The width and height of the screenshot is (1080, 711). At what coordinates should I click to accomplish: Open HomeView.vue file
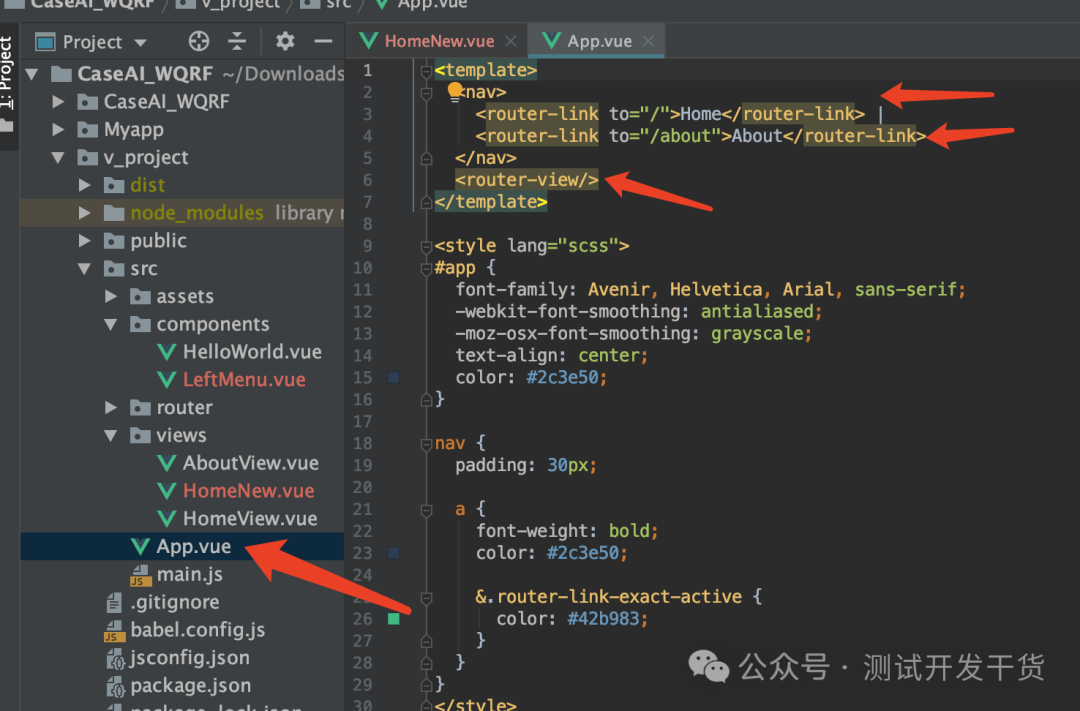(x=249, y=518)
